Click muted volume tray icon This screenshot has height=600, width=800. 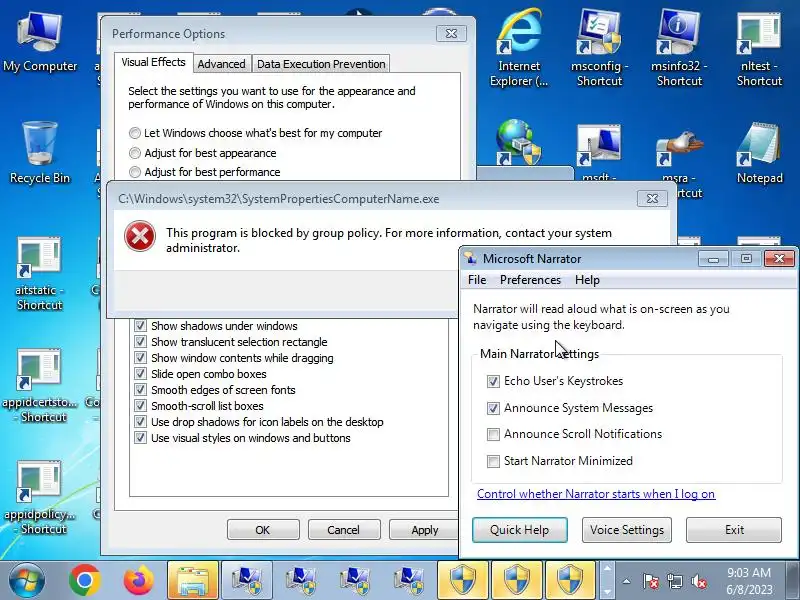click(699, 581)
